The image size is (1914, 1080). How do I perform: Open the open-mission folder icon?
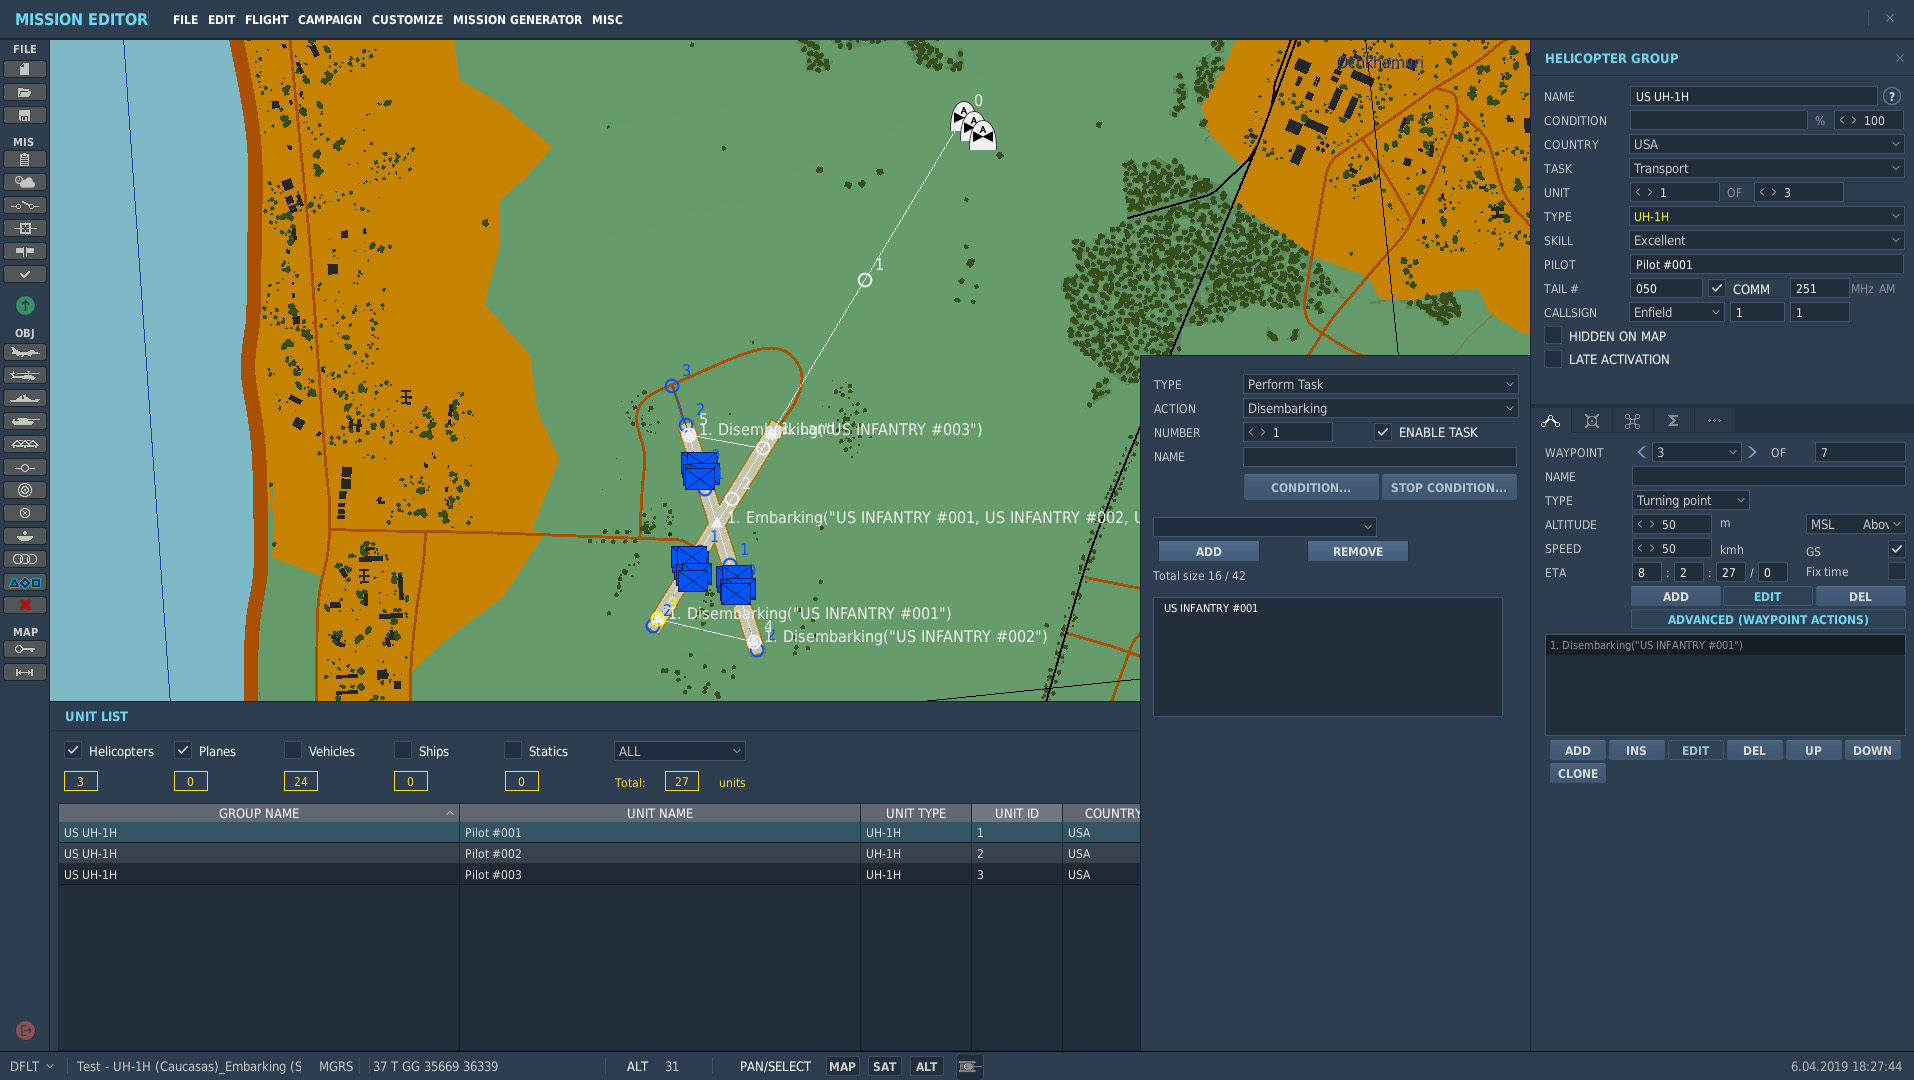pyautogui.click(x=25, y=92)
